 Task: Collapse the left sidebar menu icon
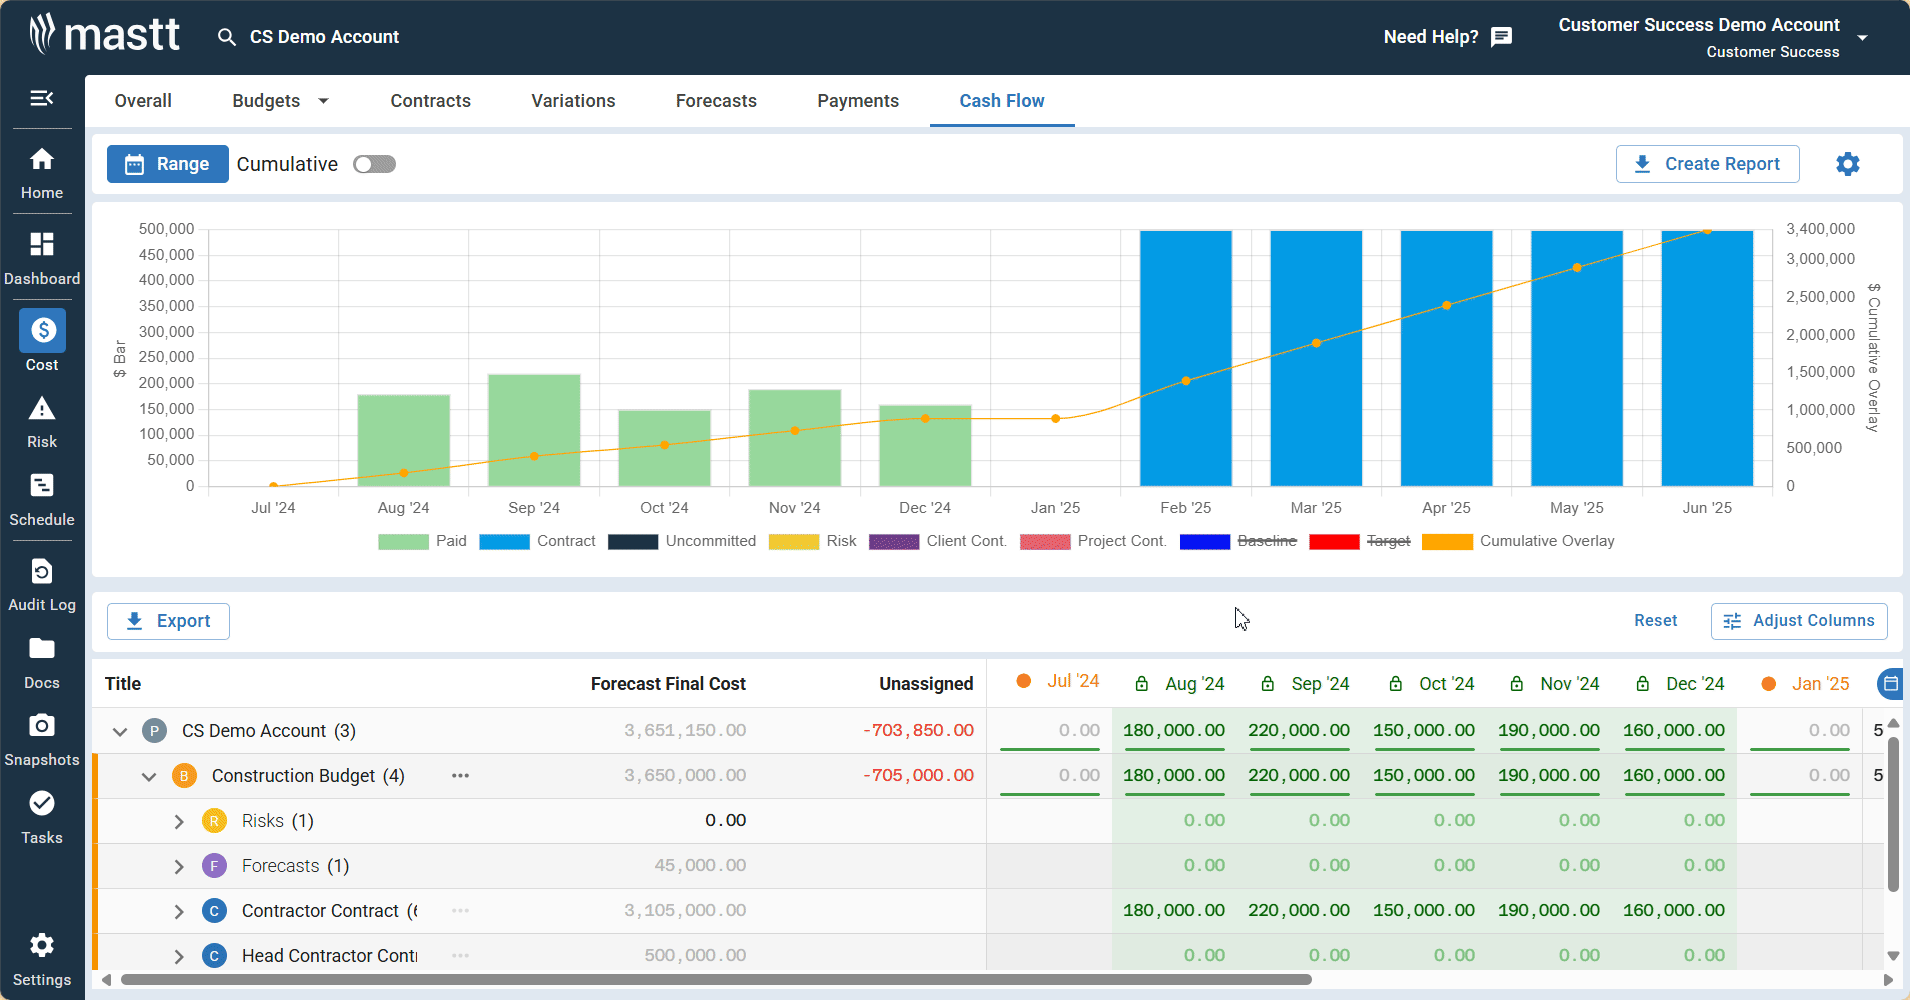click(x=42, y=98)
